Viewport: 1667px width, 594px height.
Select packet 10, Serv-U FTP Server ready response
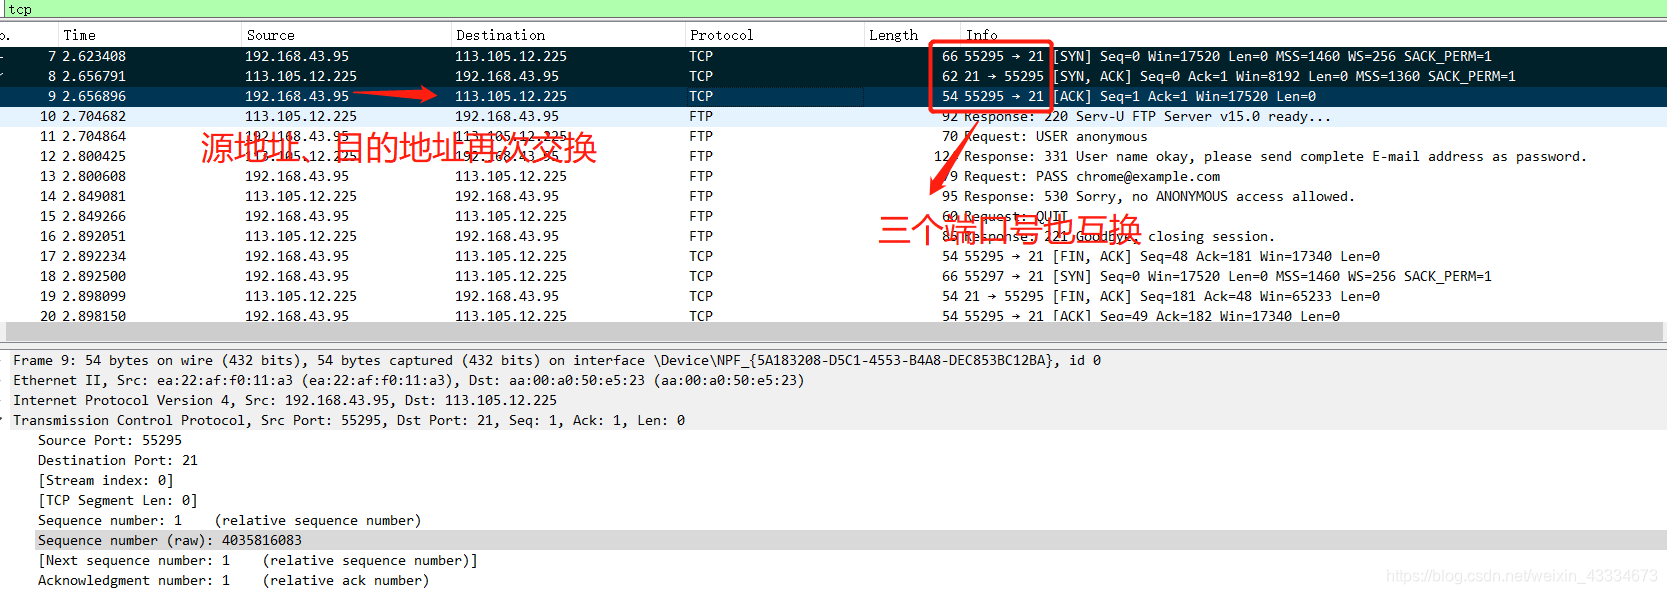coord(833,116)
